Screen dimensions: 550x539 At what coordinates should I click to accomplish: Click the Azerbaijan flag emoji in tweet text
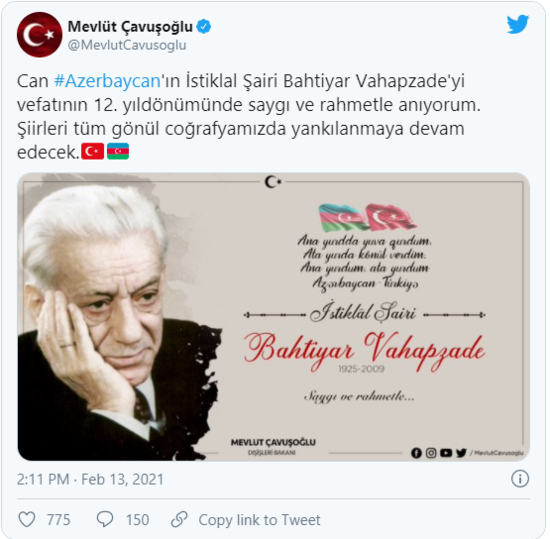point(118,151)
